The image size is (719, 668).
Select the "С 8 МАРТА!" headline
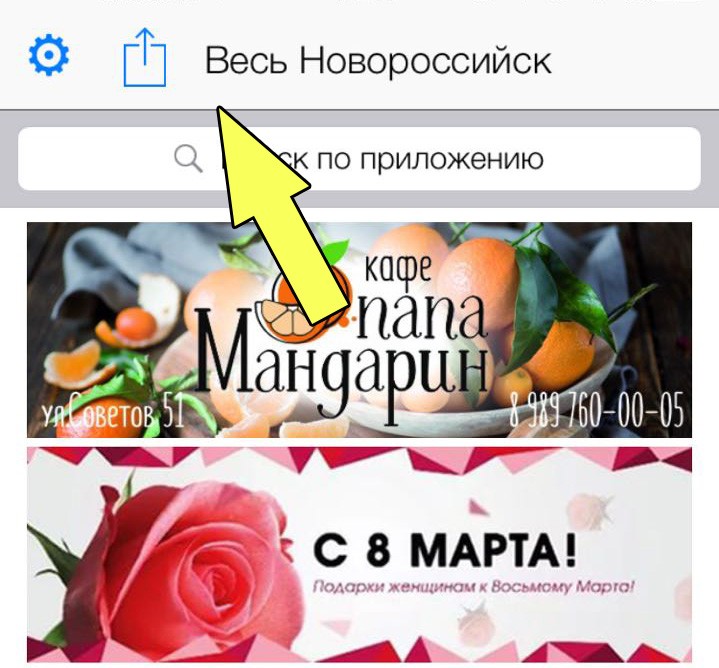pyautogui.click(x=445, y=549)
